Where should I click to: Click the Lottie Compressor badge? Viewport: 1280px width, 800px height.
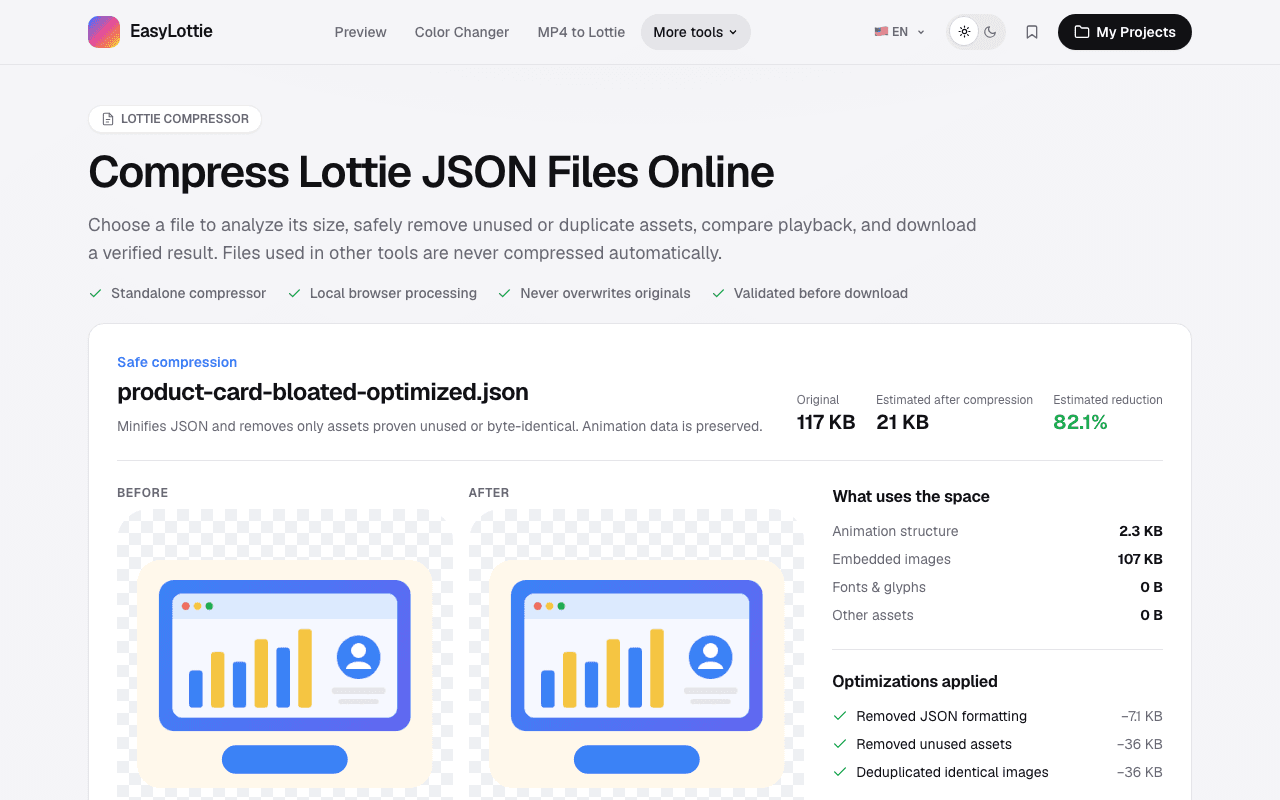(x=175, y=119)
